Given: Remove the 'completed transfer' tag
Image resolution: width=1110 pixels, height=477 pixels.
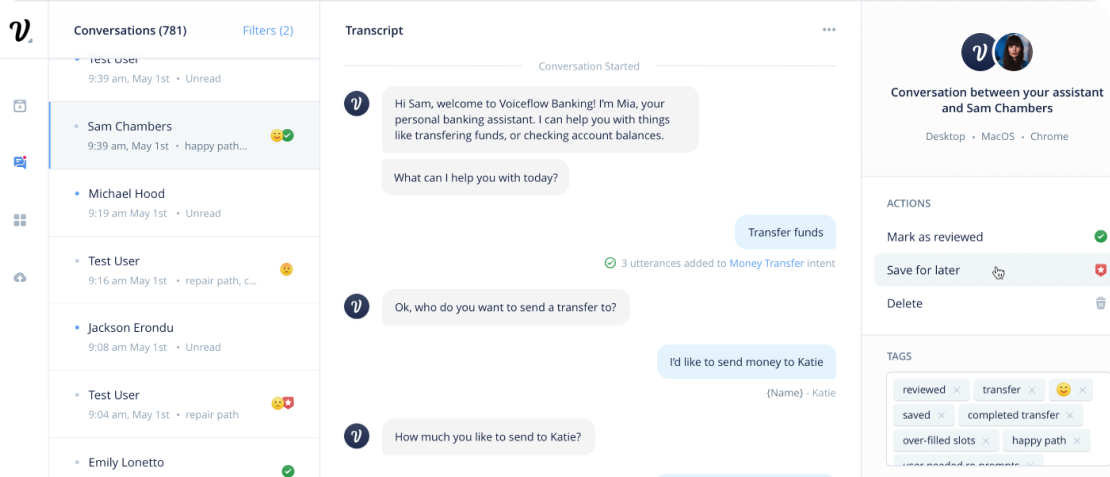Looking at the screenshot, I should 1069,415.
